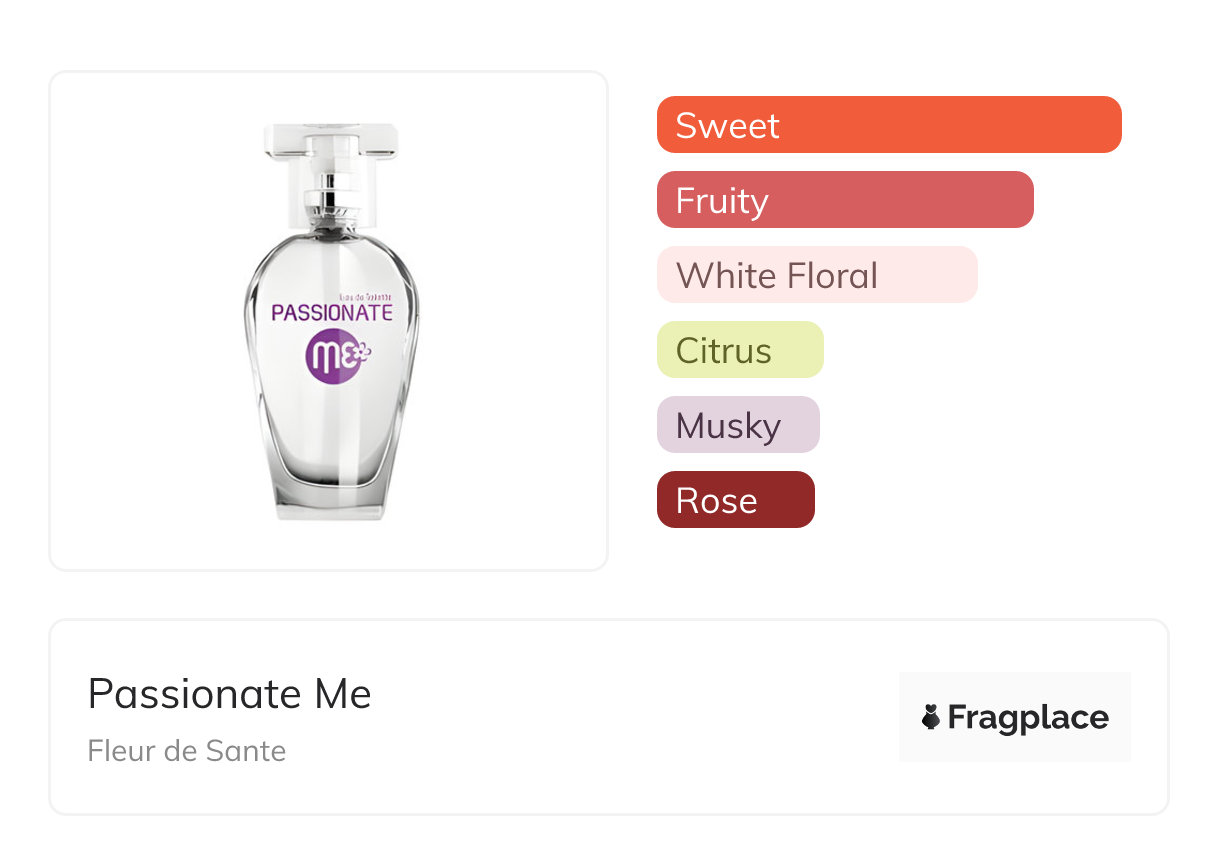Click the letters ME in the purple circle
Screen dimensions: 1218x864
coord(328,358)
